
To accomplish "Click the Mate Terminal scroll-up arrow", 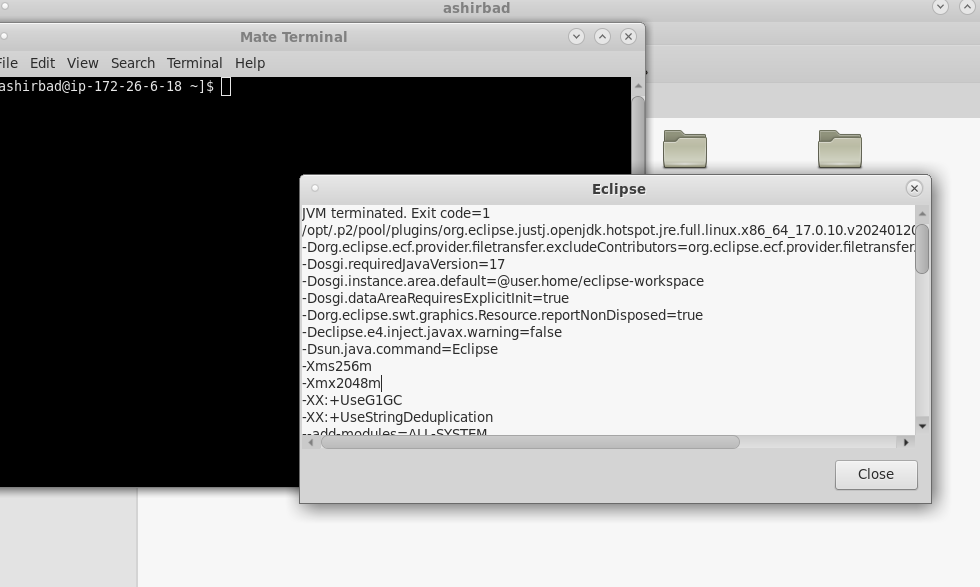I will tap(638, 86).
